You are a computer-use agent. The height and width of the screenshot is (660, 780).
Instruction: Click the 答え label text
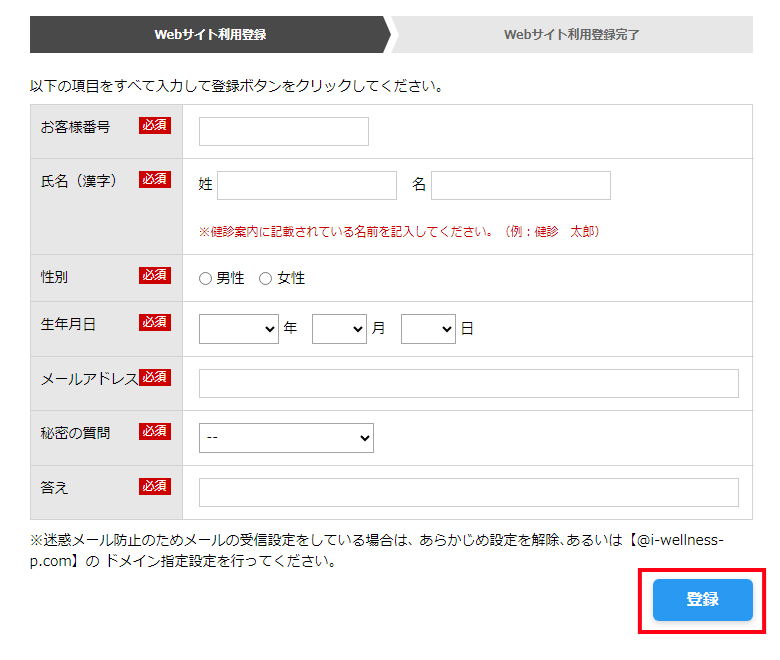tap(54, 487)
